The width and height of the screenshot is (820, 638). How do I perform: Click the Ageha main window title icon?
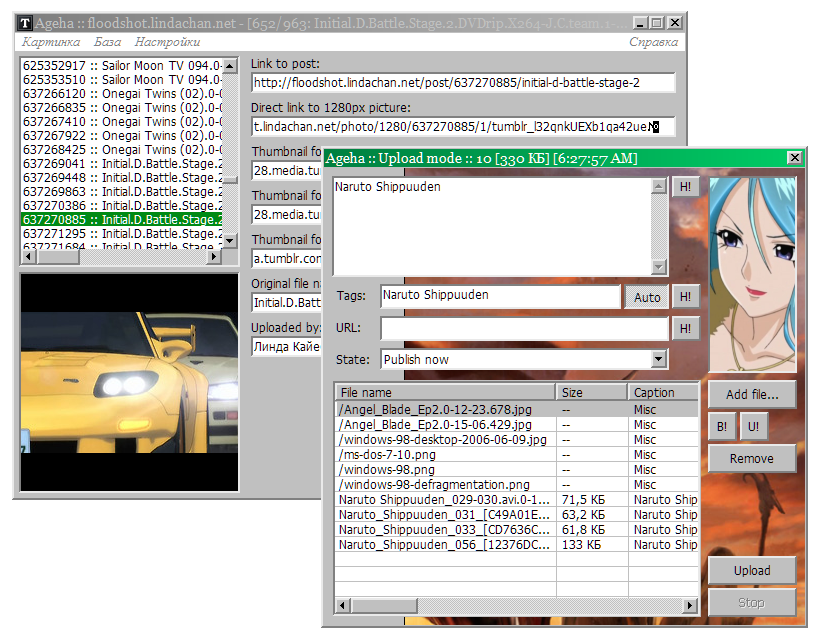[25, 23]
